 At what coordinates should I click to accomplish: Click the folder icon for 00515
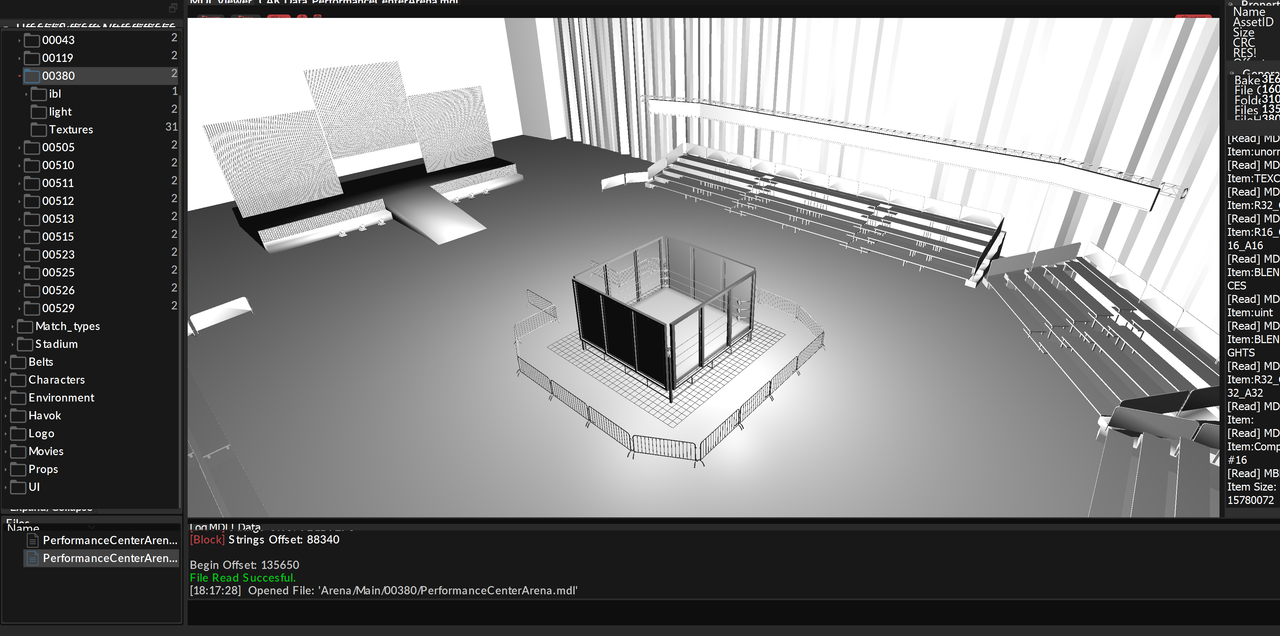pos(32,237)
